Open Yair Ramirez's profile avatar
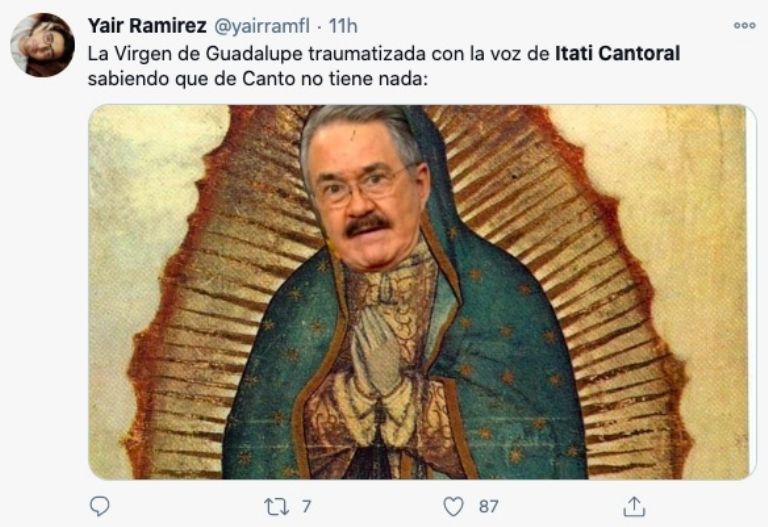The image size is (768, 527). [x=43, y=45]
